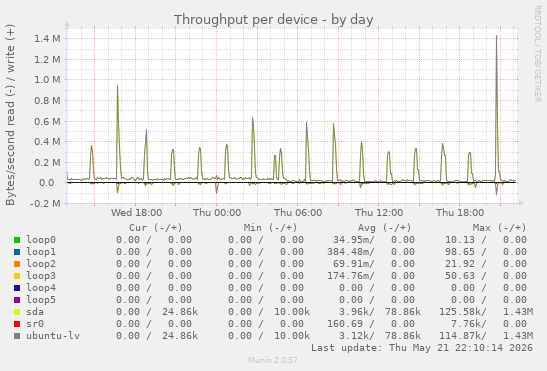Click the 'Cur (-/+)' column header

(156, 228)
